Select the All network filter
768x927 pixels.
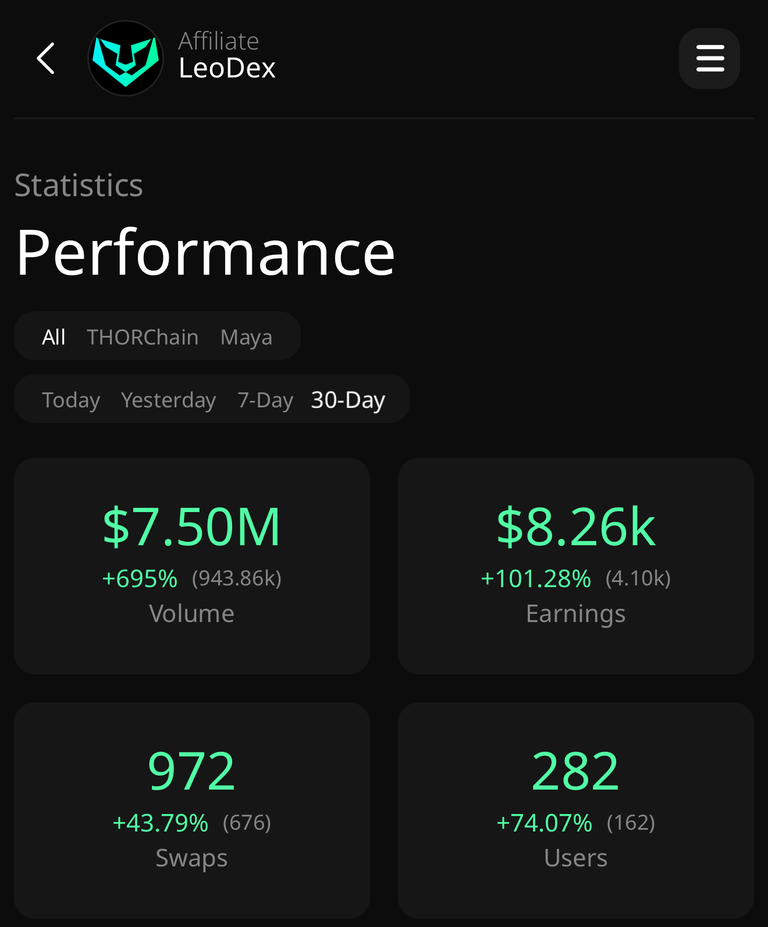(x=53, y=337)
